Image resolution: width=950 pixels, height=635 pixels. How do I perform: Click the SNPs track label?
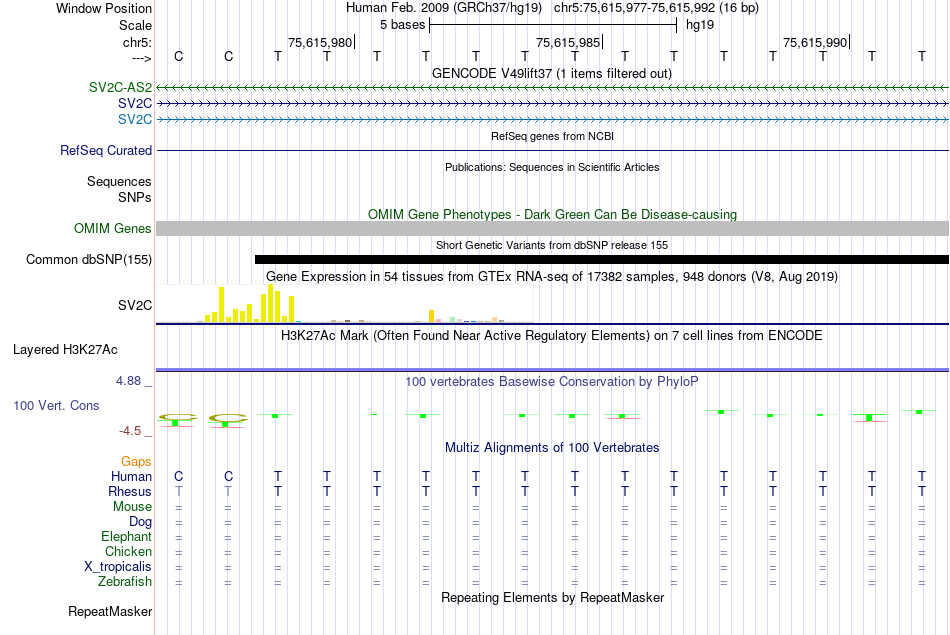(135, 197)
